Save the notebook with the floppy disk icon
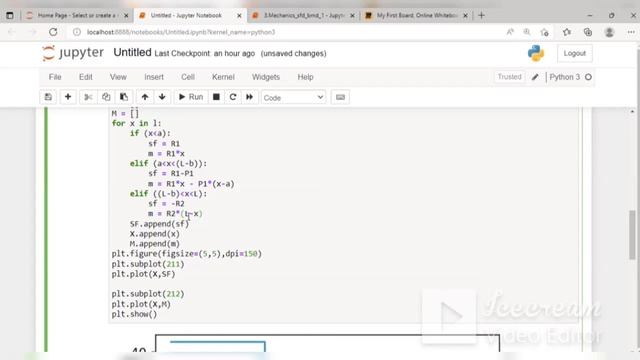 tap(48, 97)
